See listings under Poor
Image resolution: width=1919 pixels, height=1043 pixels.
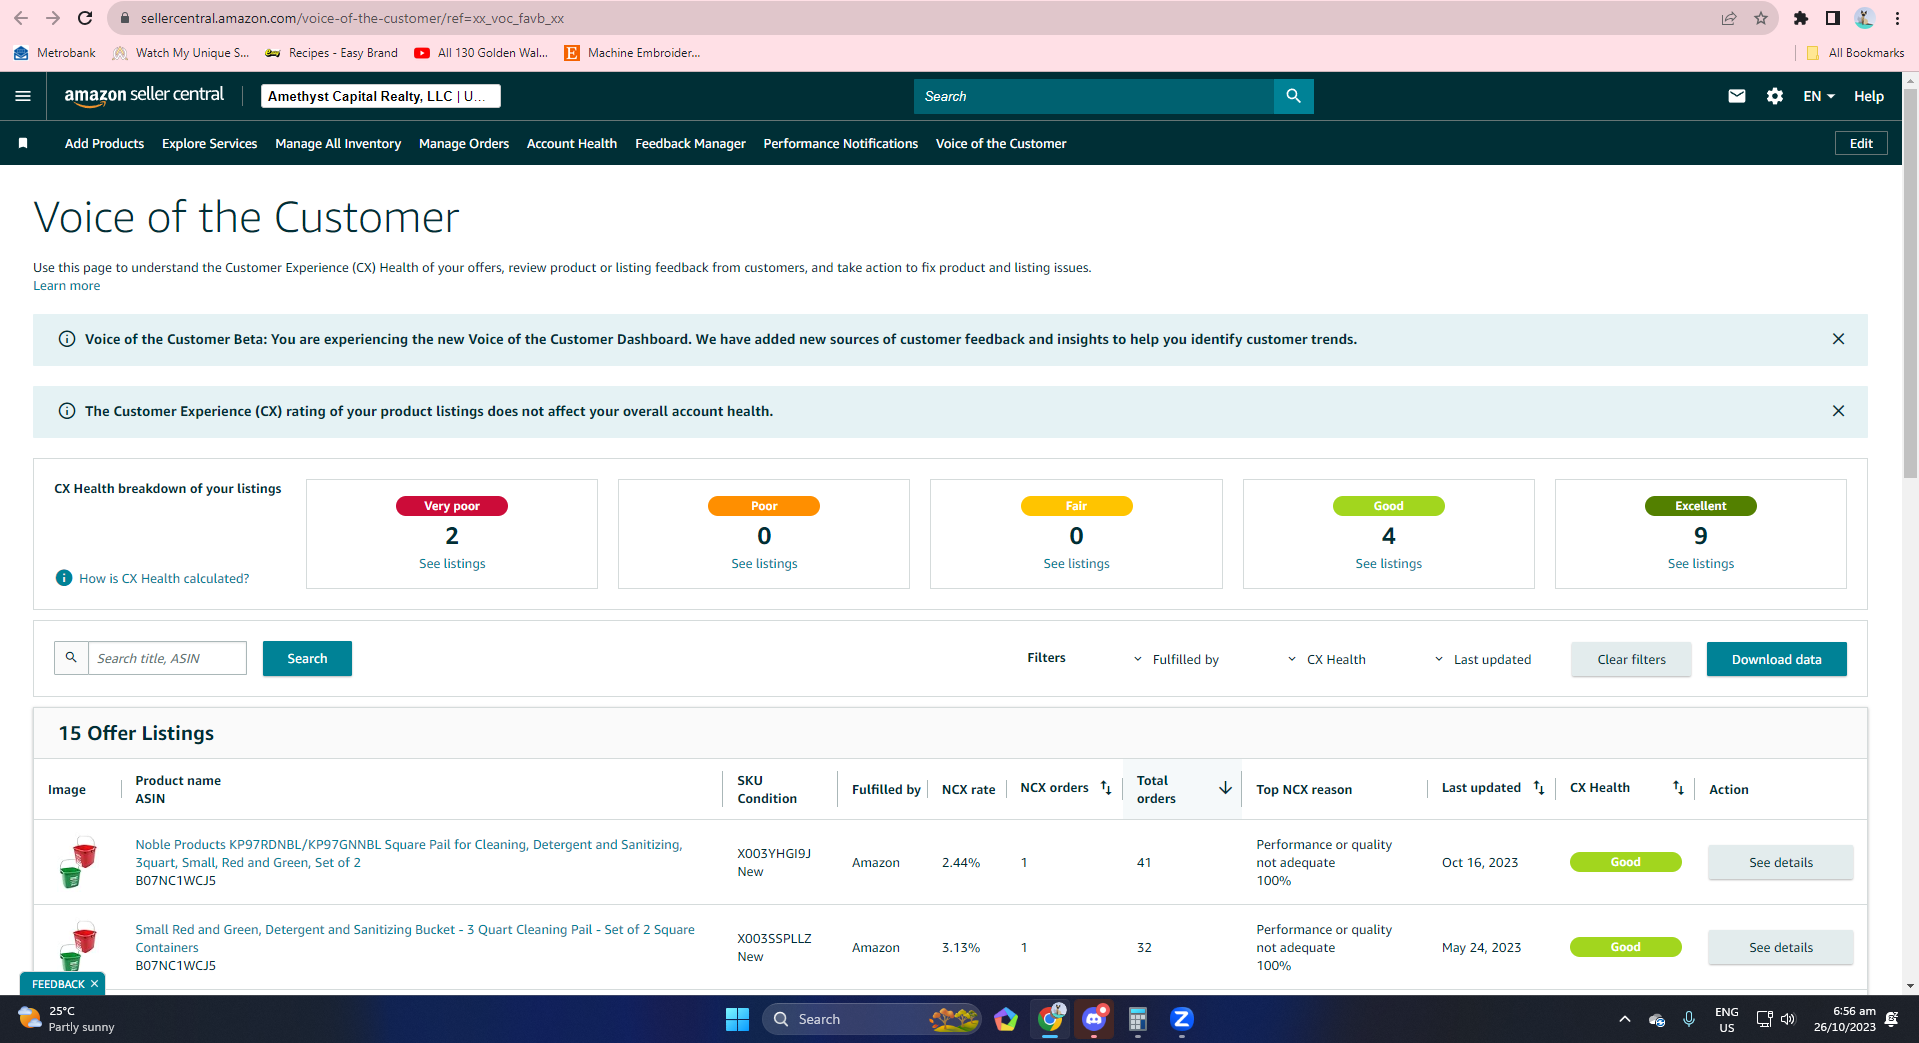click(764, 564)
